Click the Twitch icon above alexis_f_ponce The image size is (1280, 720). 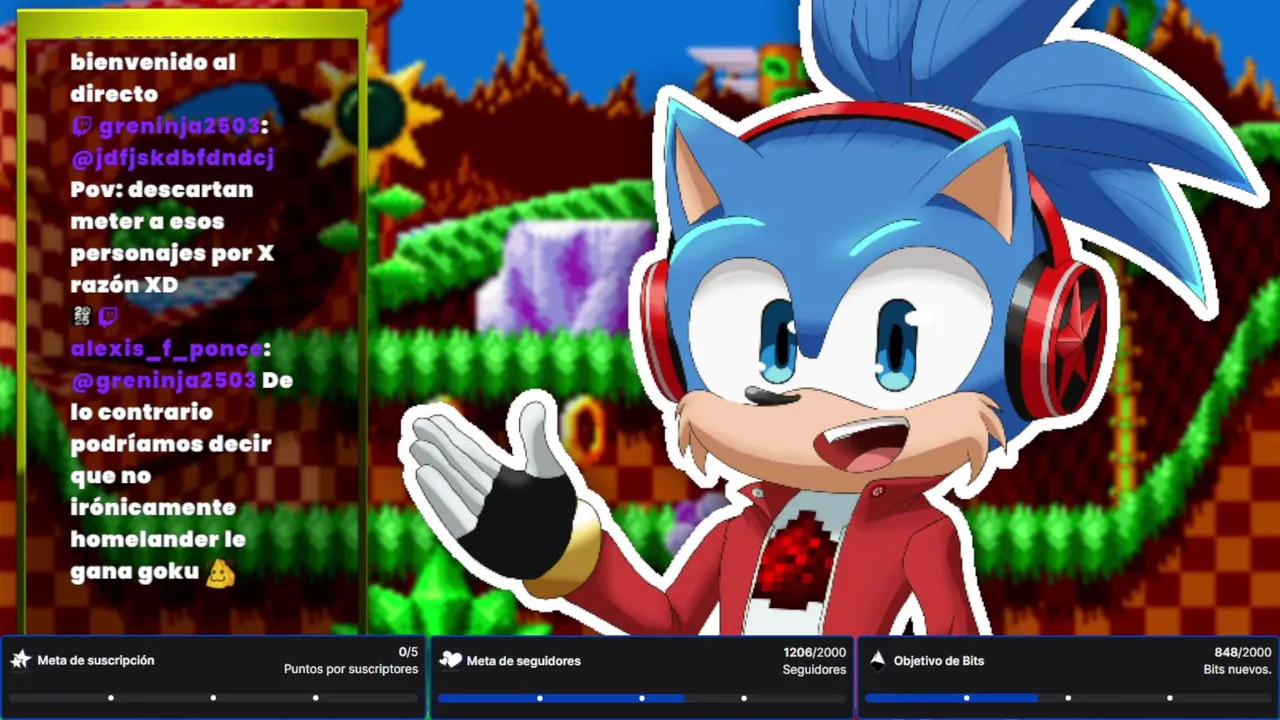click(108, 317)
